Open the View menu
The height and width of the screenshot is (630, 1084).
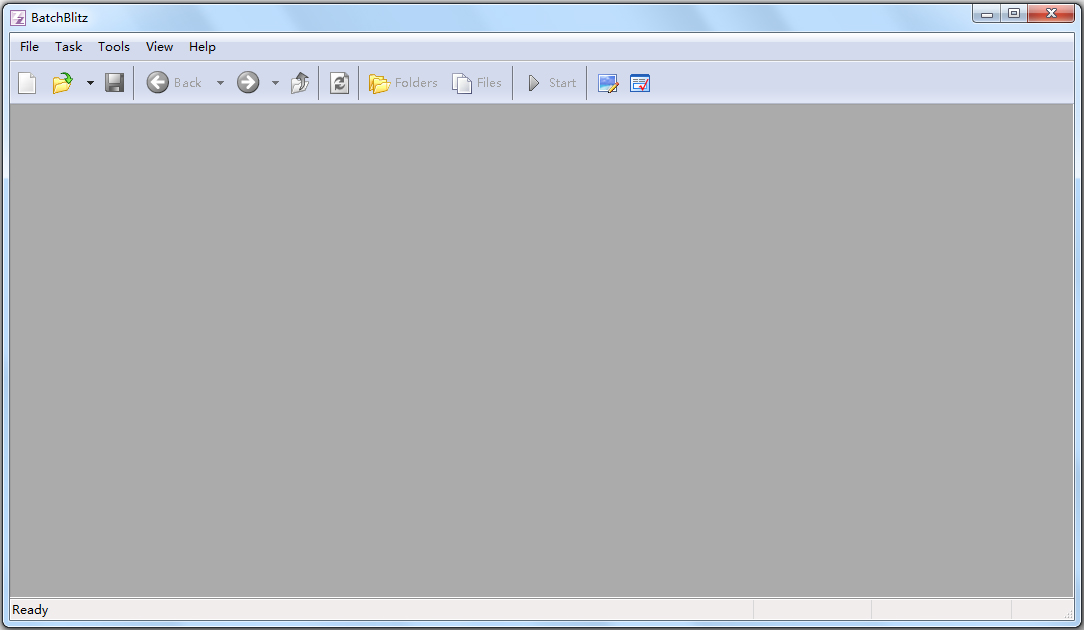pos(159,46)
